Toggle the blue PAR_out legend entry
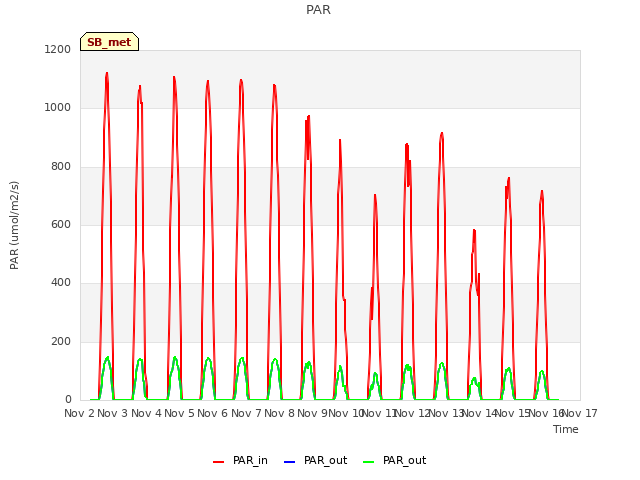This screenshot has height=480, width=640. [x=315, y=460]
